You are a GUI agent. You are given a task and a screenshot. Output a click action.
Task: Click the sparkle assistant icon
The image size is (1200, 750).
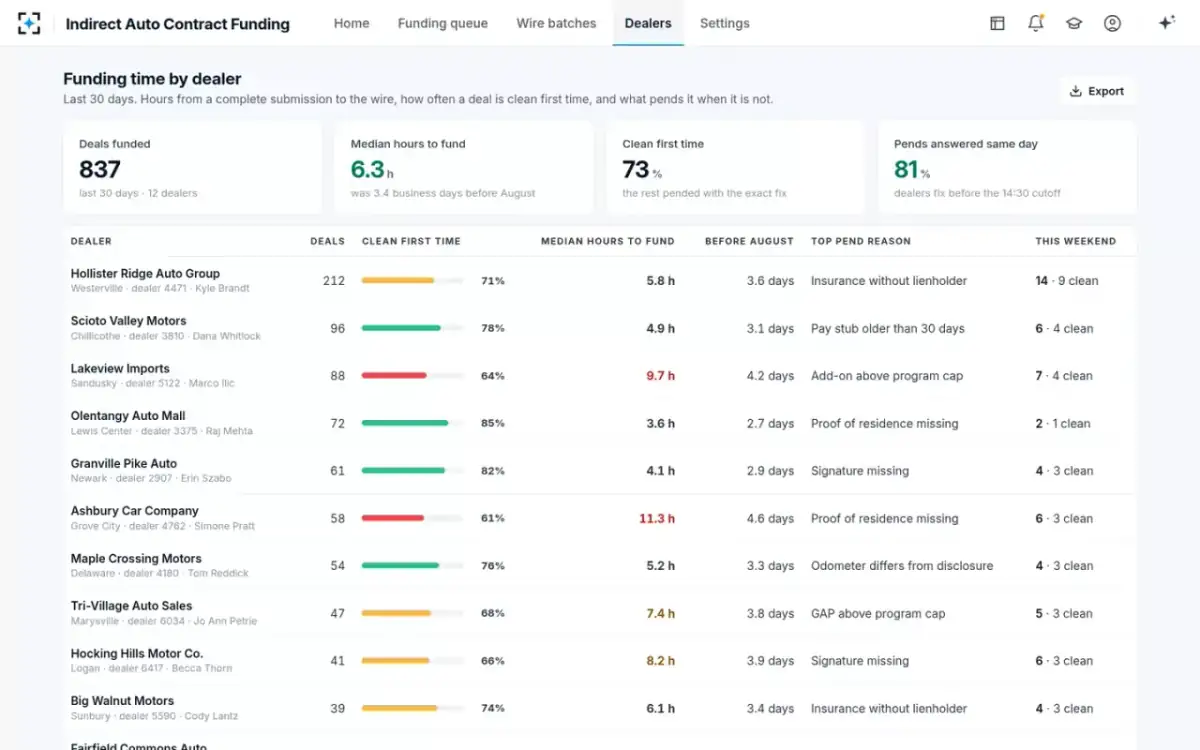pos(1166,23)
